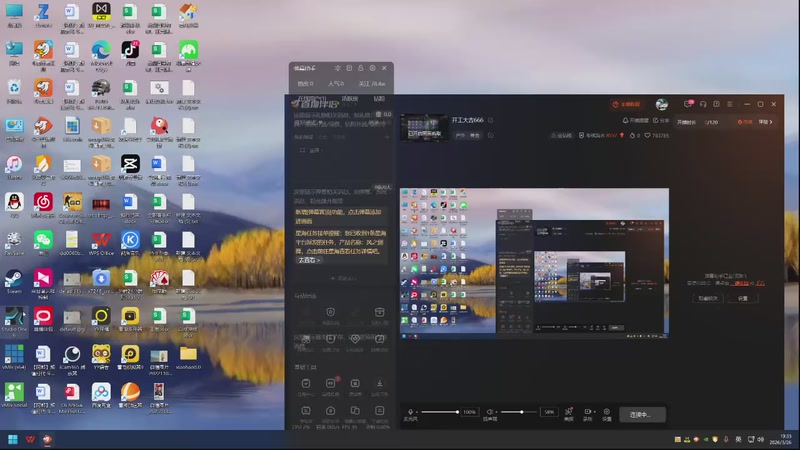Adjust the speaker volume slider
This screenshot has height=450, width=800.
pos(519,412)
